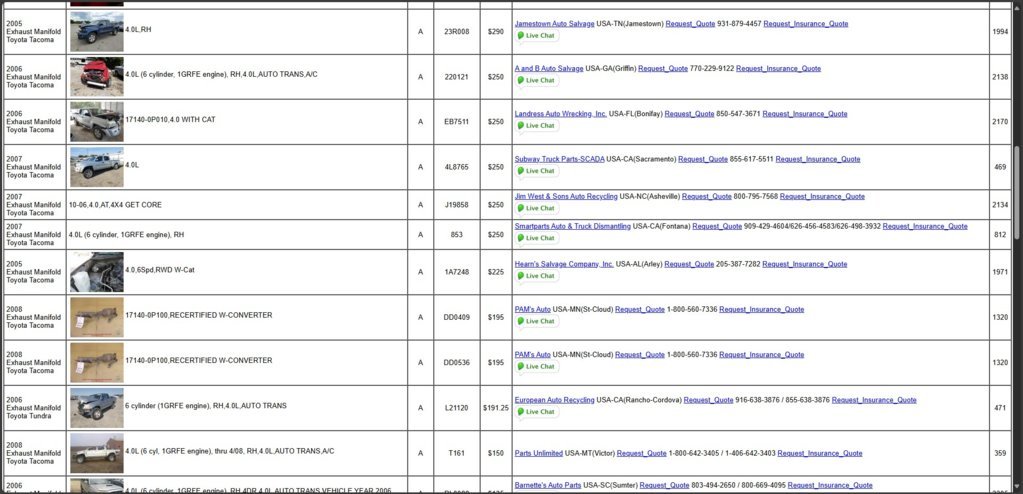Open Live Chat for Hearn's Salvage Company

[536, 276]
